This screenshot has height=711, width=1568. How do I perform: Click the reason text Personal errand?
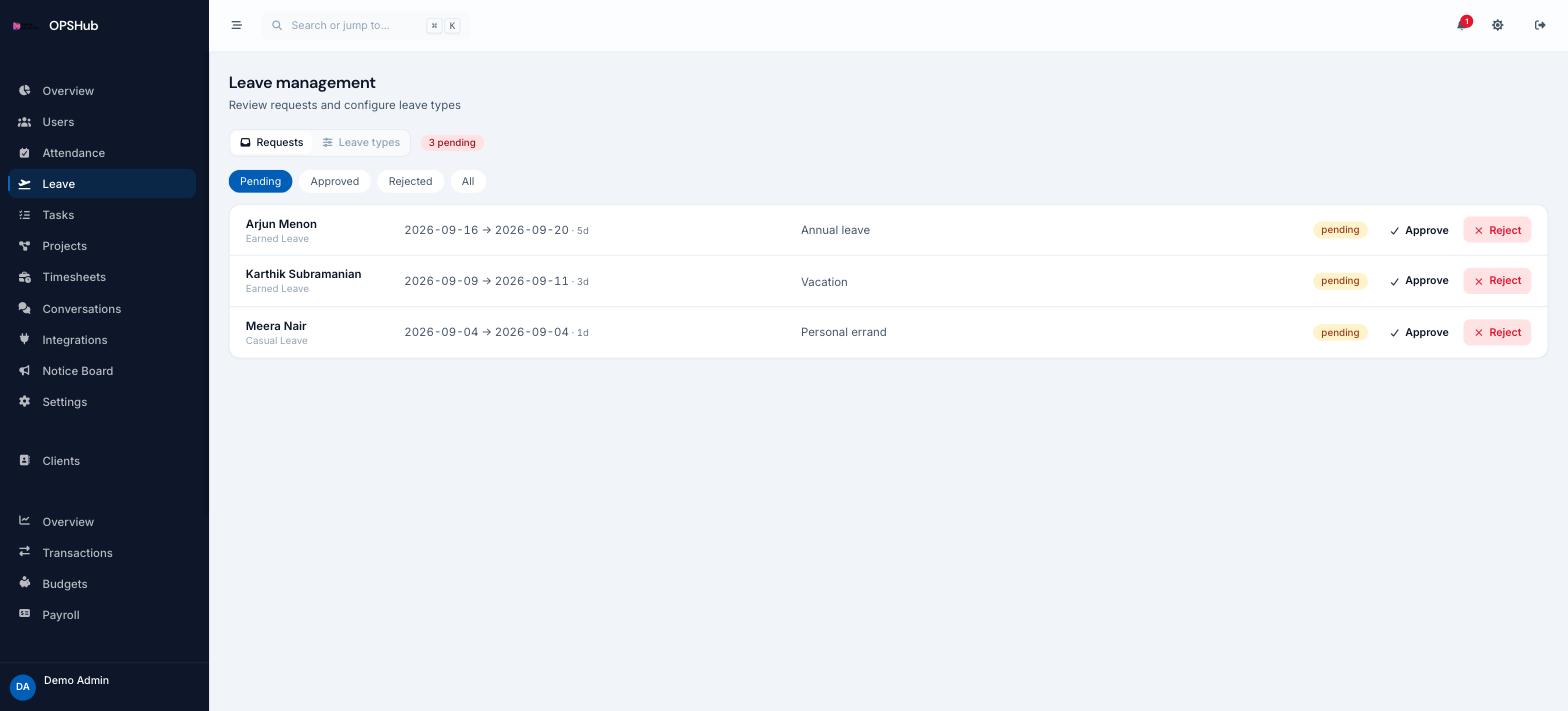click(x=843, y=332)
